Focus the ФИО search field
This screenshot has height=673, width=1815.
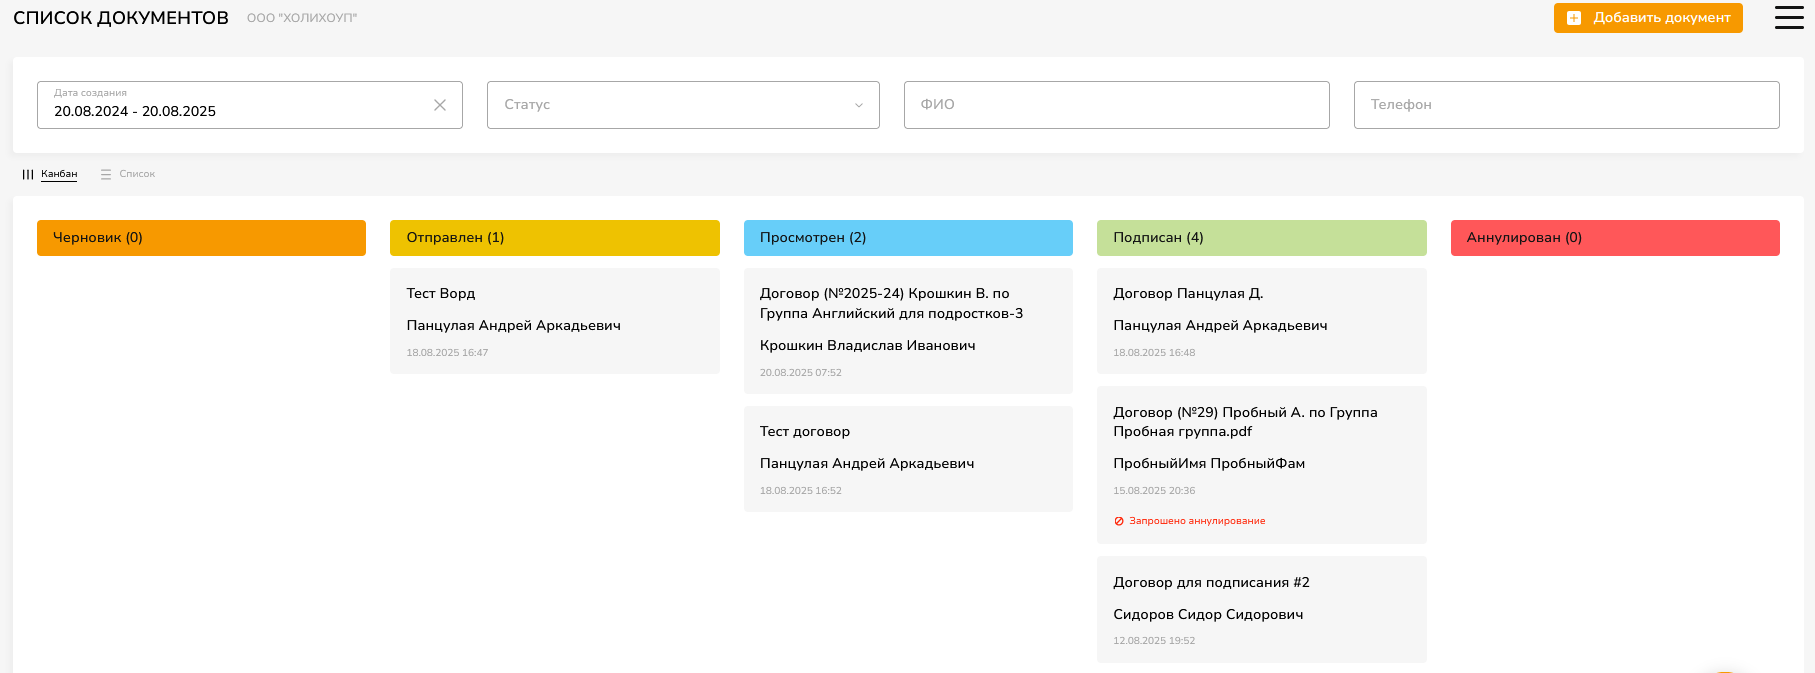coord(1117,105)
